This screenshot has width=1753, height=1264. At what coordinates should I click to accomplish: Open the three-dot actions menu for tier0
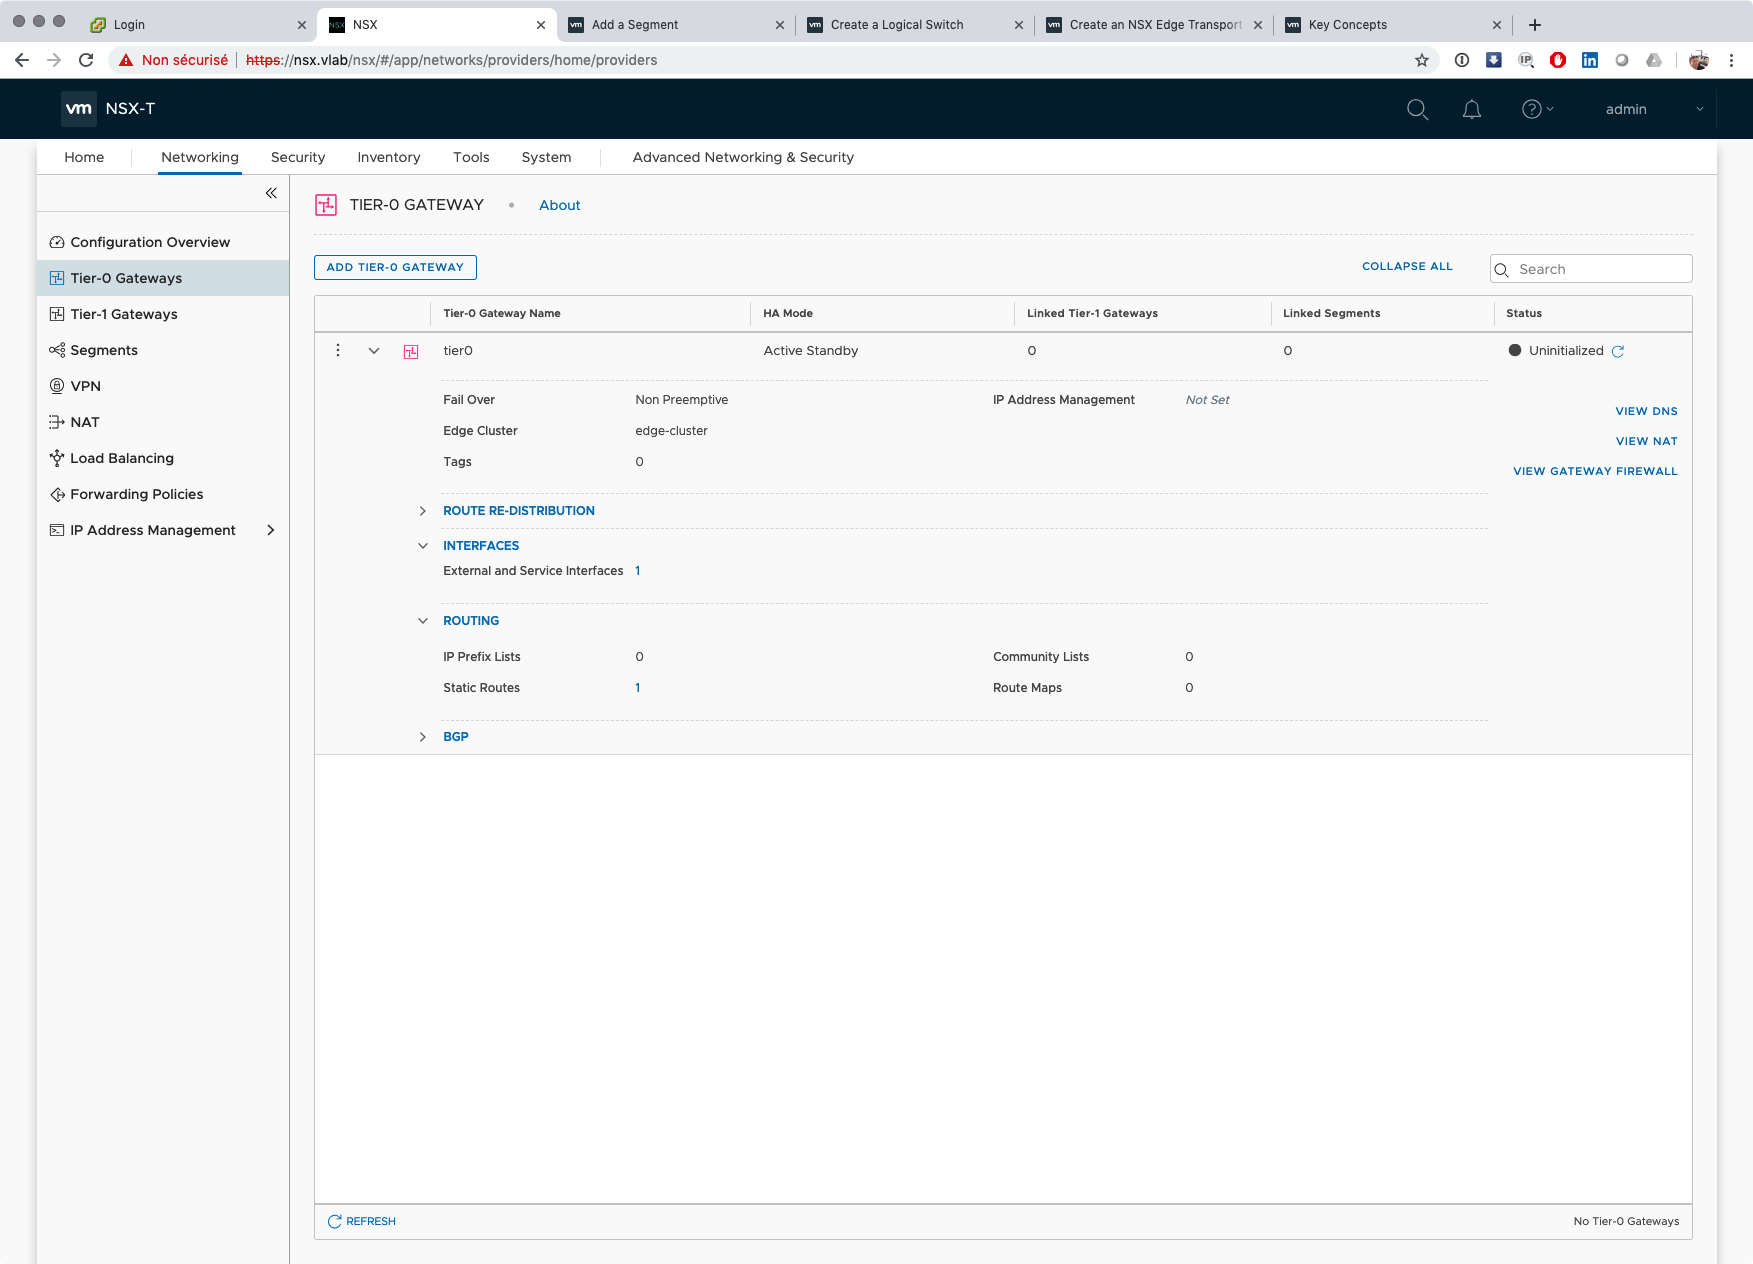pyautogui.click(x=338, y=350)
